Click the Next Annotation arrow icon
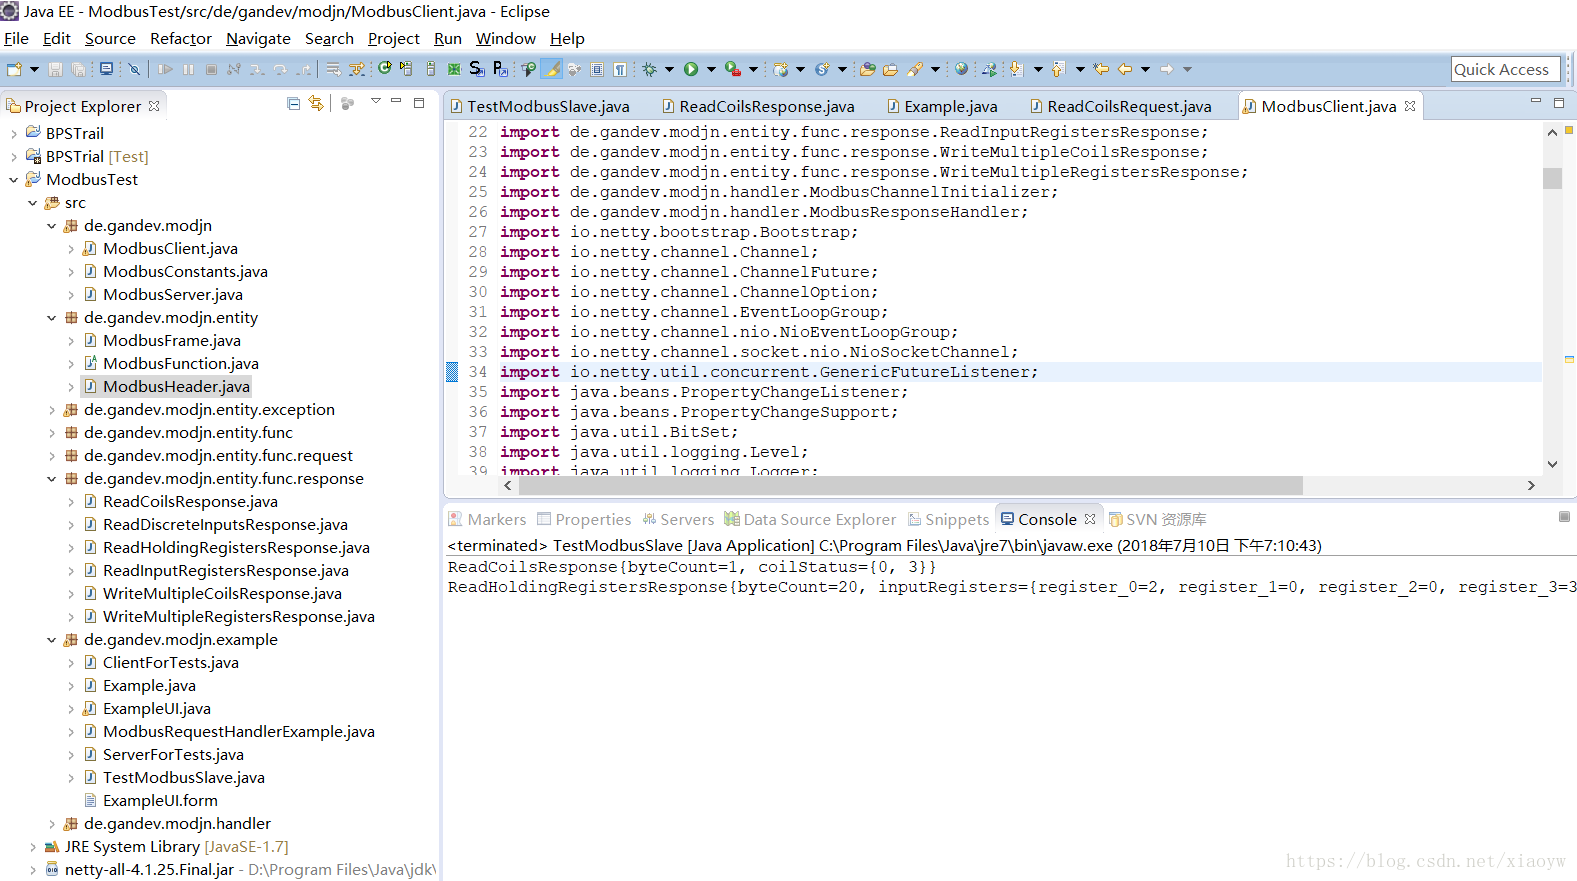 click(1016, 69)
